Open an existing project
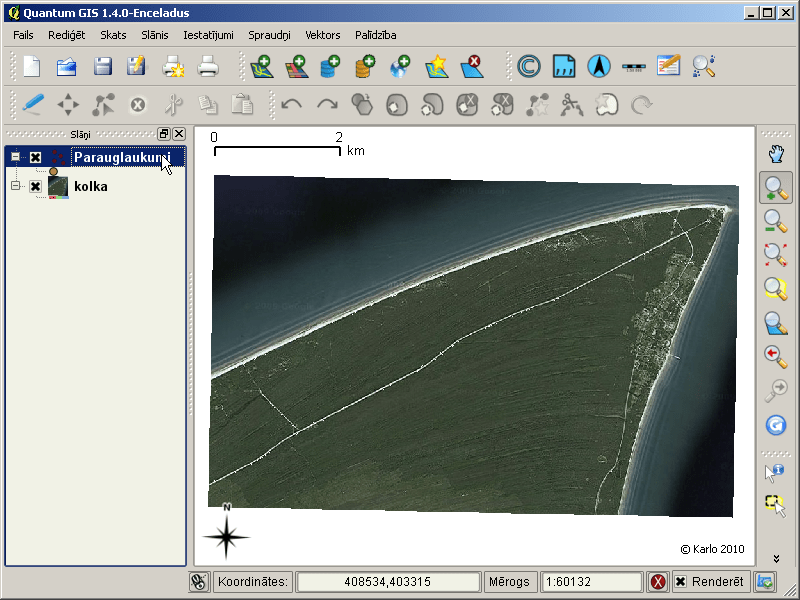Image resolution: width=800 pixels, height=600 pixels. [x=67, y=66]
